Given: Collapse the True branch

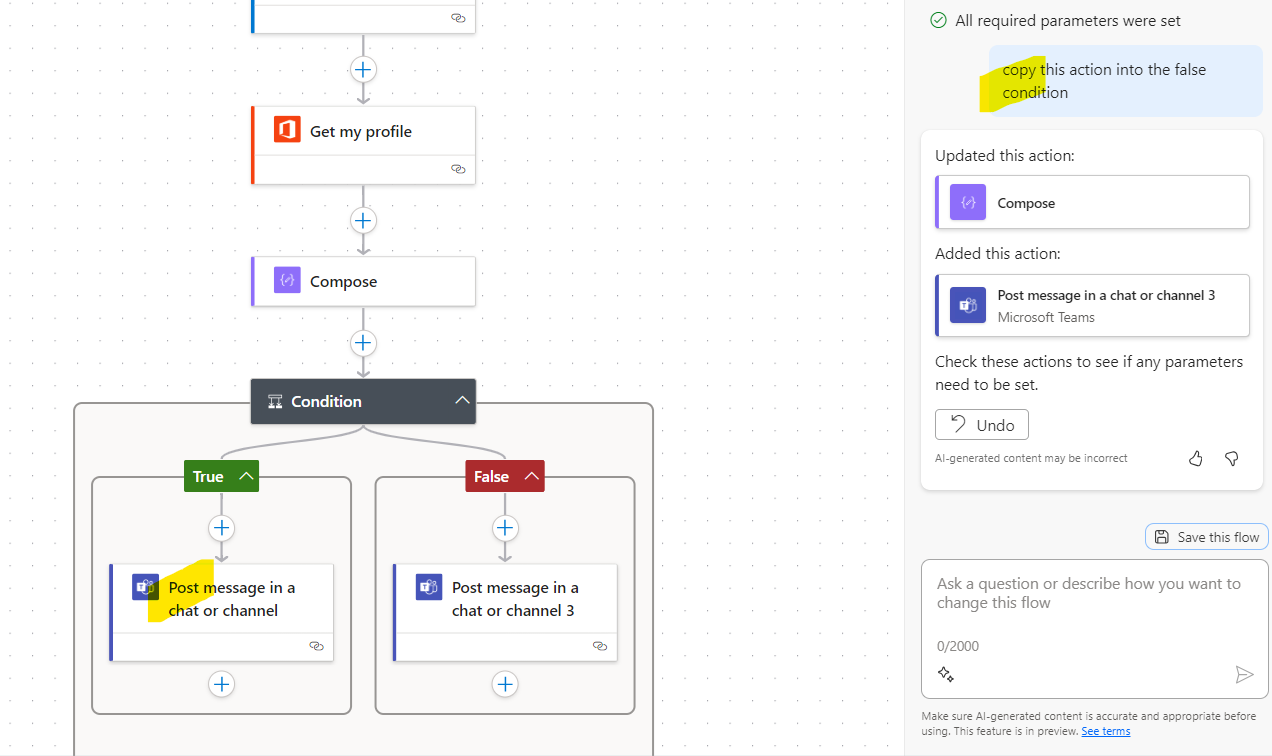Looking at the screenshot, I should pos(246,477).
